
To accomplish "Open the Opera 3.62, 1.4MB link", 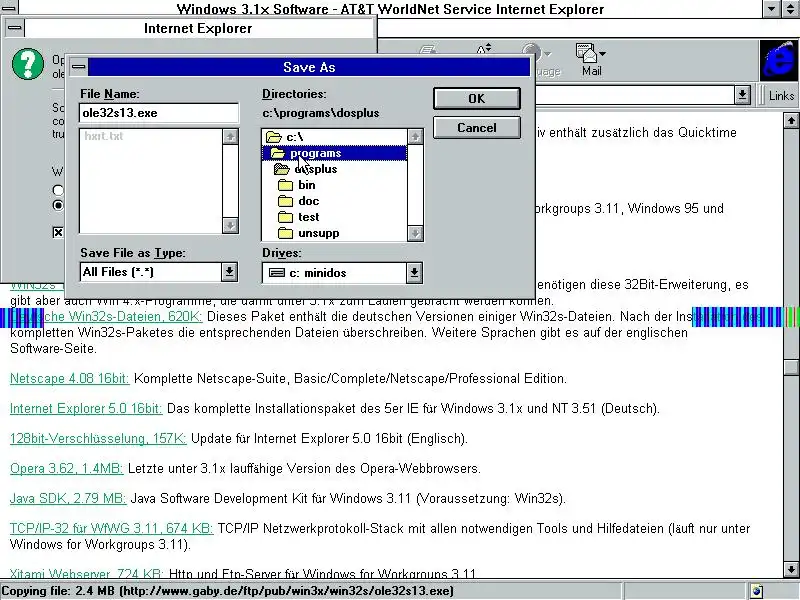I will point(66,468).
